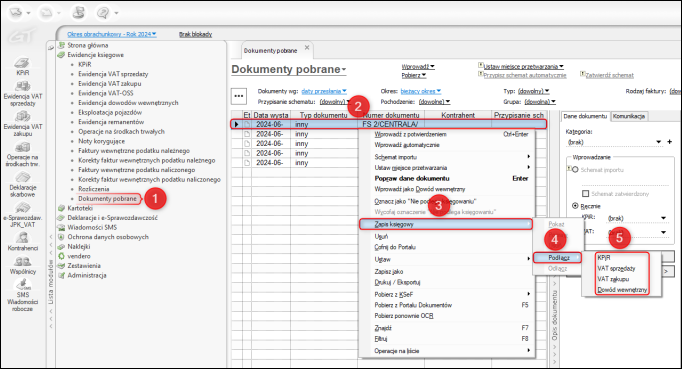Open Okres obrachunkowy - Rok 2024 dropdown
This screenshot has height=369, width=682.
point(112,34)
